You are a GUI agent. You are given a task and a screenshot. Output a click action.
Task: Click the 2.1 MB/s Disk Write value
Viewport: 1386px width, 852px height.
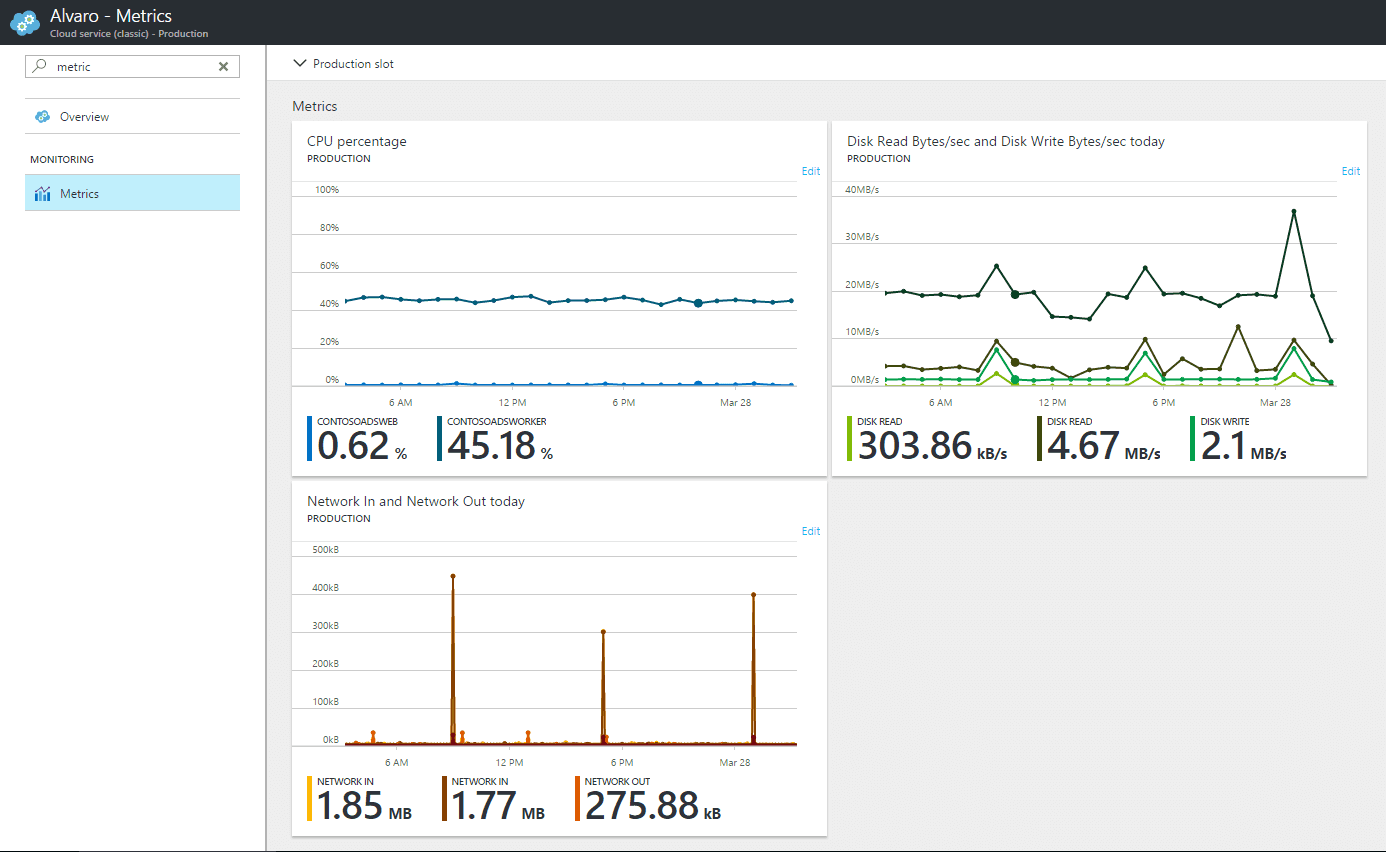[1243, 446]
